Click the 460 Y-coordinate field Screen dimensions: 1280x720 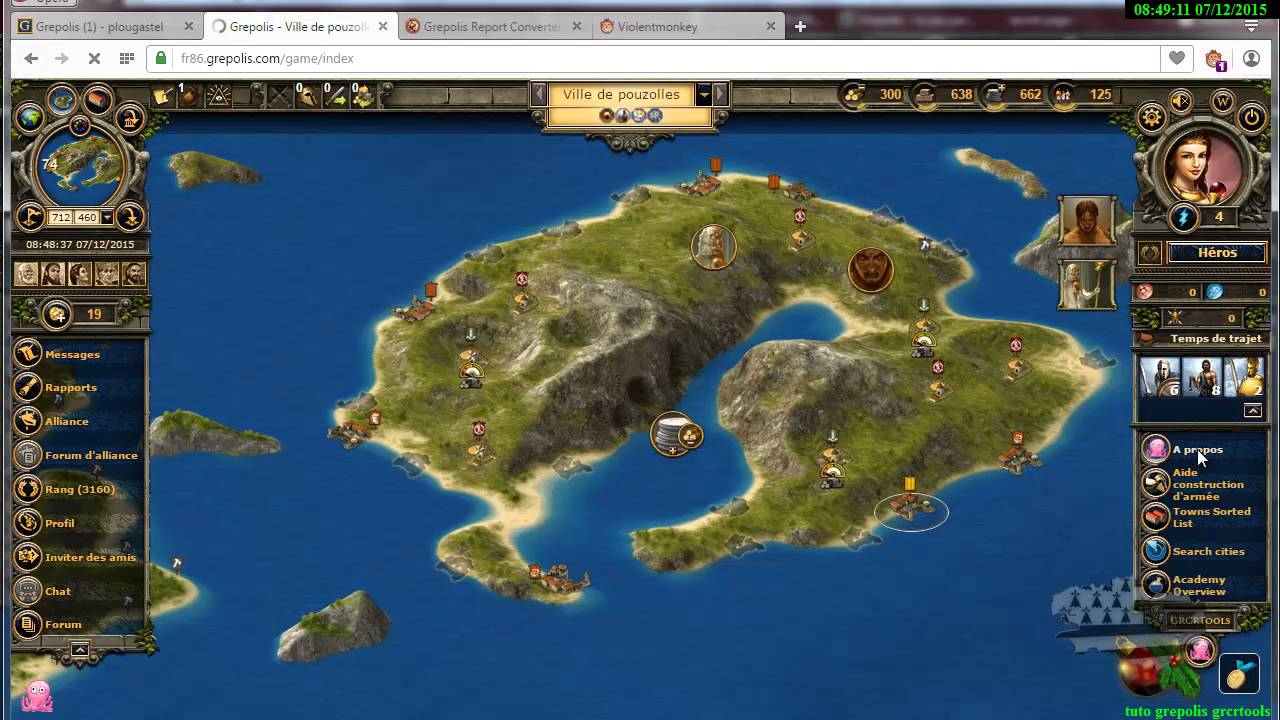coord(86,217)
